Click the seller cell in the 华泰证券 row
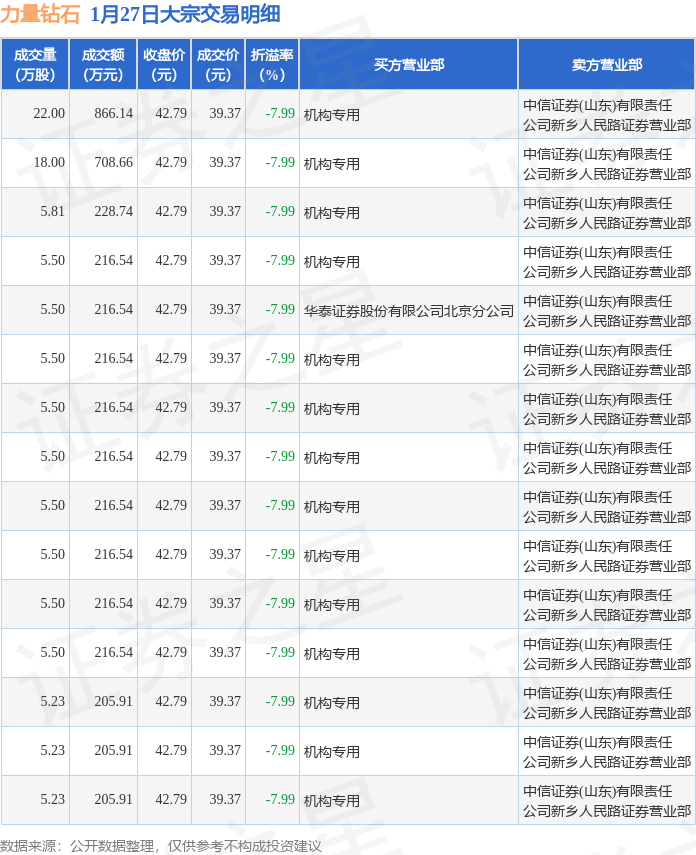Viewport: 696px width, 855px height. coord(607,311)
